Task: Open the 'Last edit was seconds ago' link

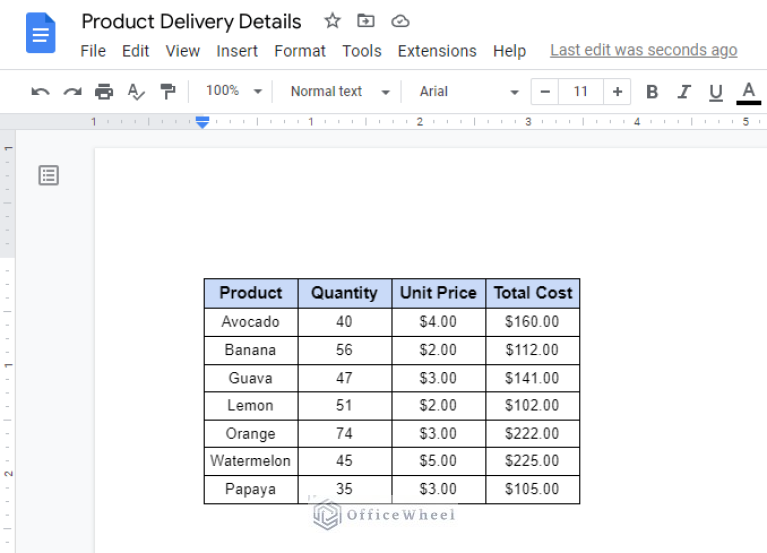Action: pyautogui.click(x=643, y=50)
